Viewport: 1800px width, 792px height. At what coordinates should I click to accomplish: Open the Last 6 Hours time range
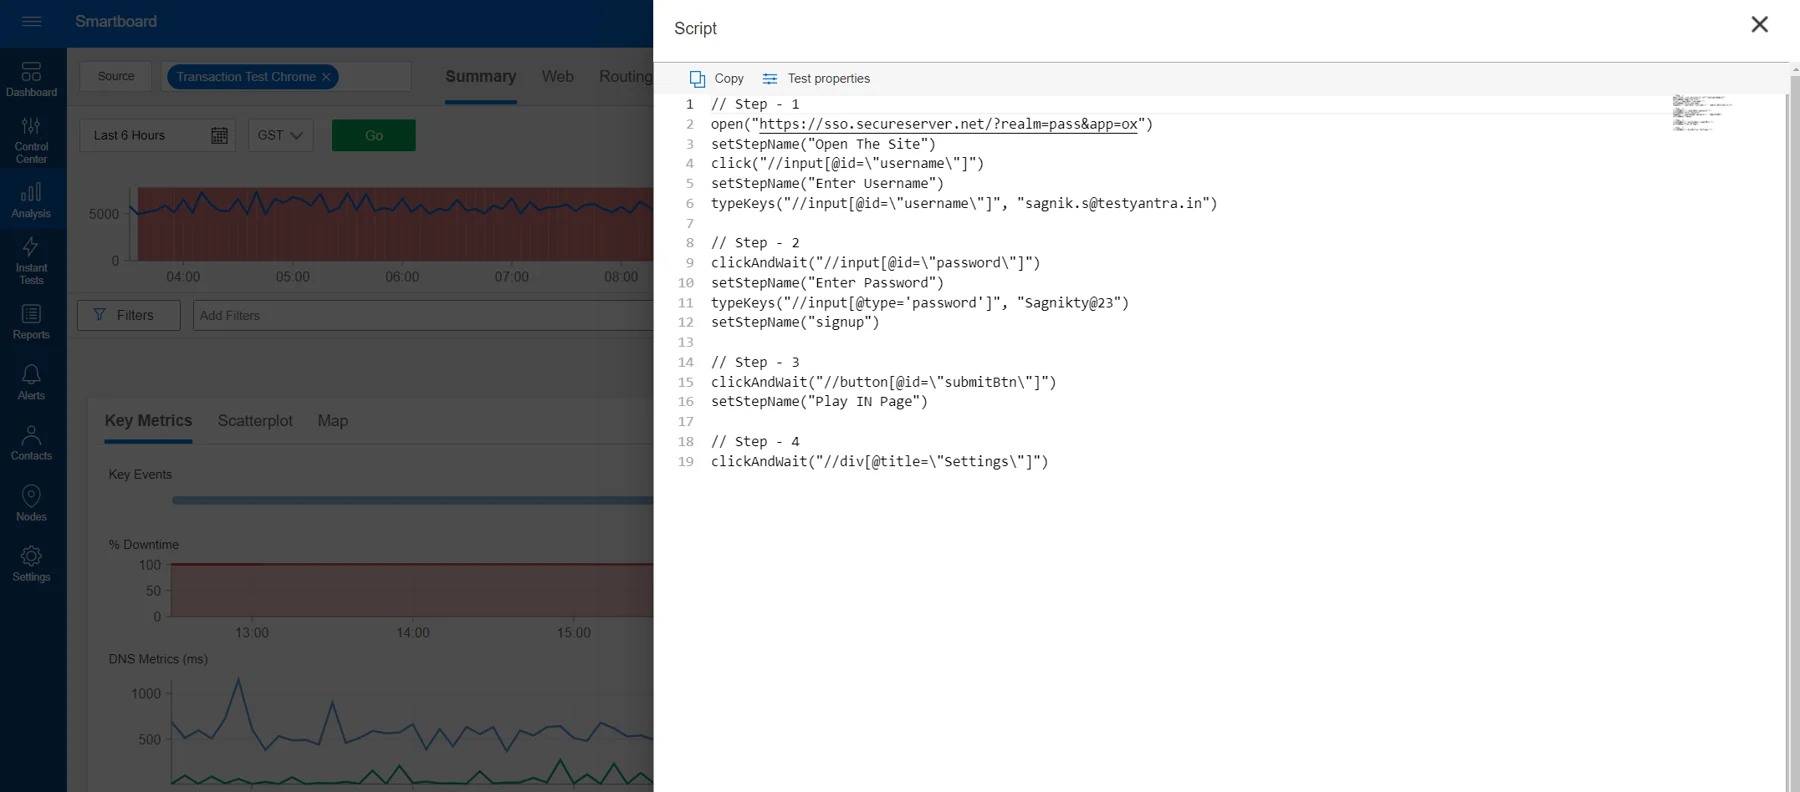157,135
